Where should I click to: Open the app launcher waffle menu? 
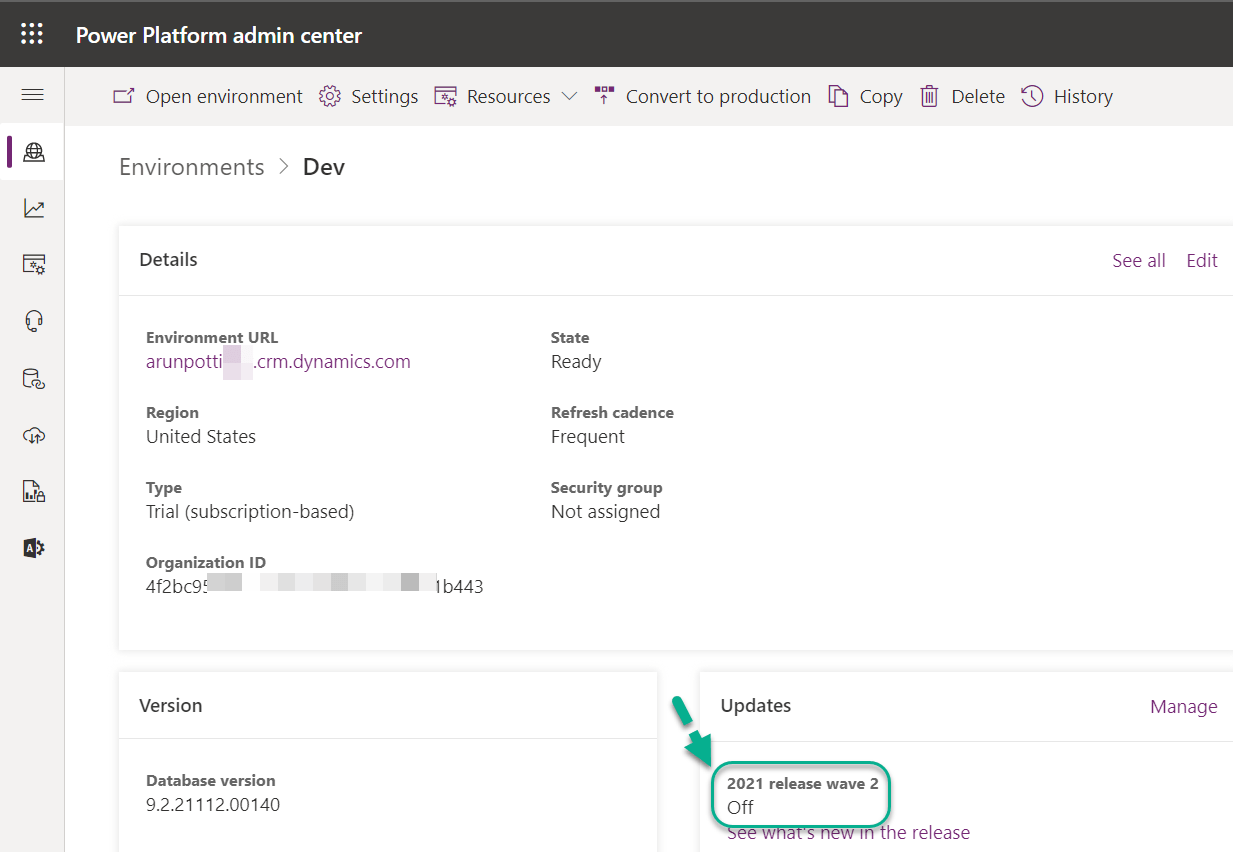coord(32,34)
